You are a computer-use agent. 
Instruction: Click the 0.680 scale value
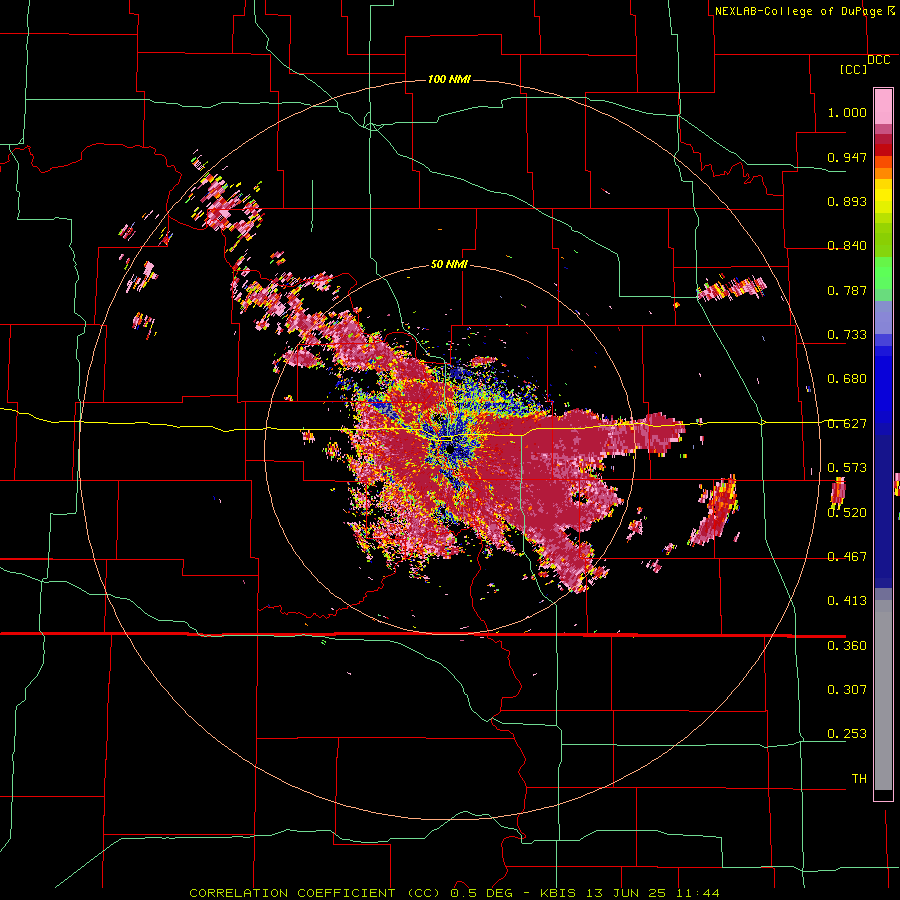[x=847, y=379]
